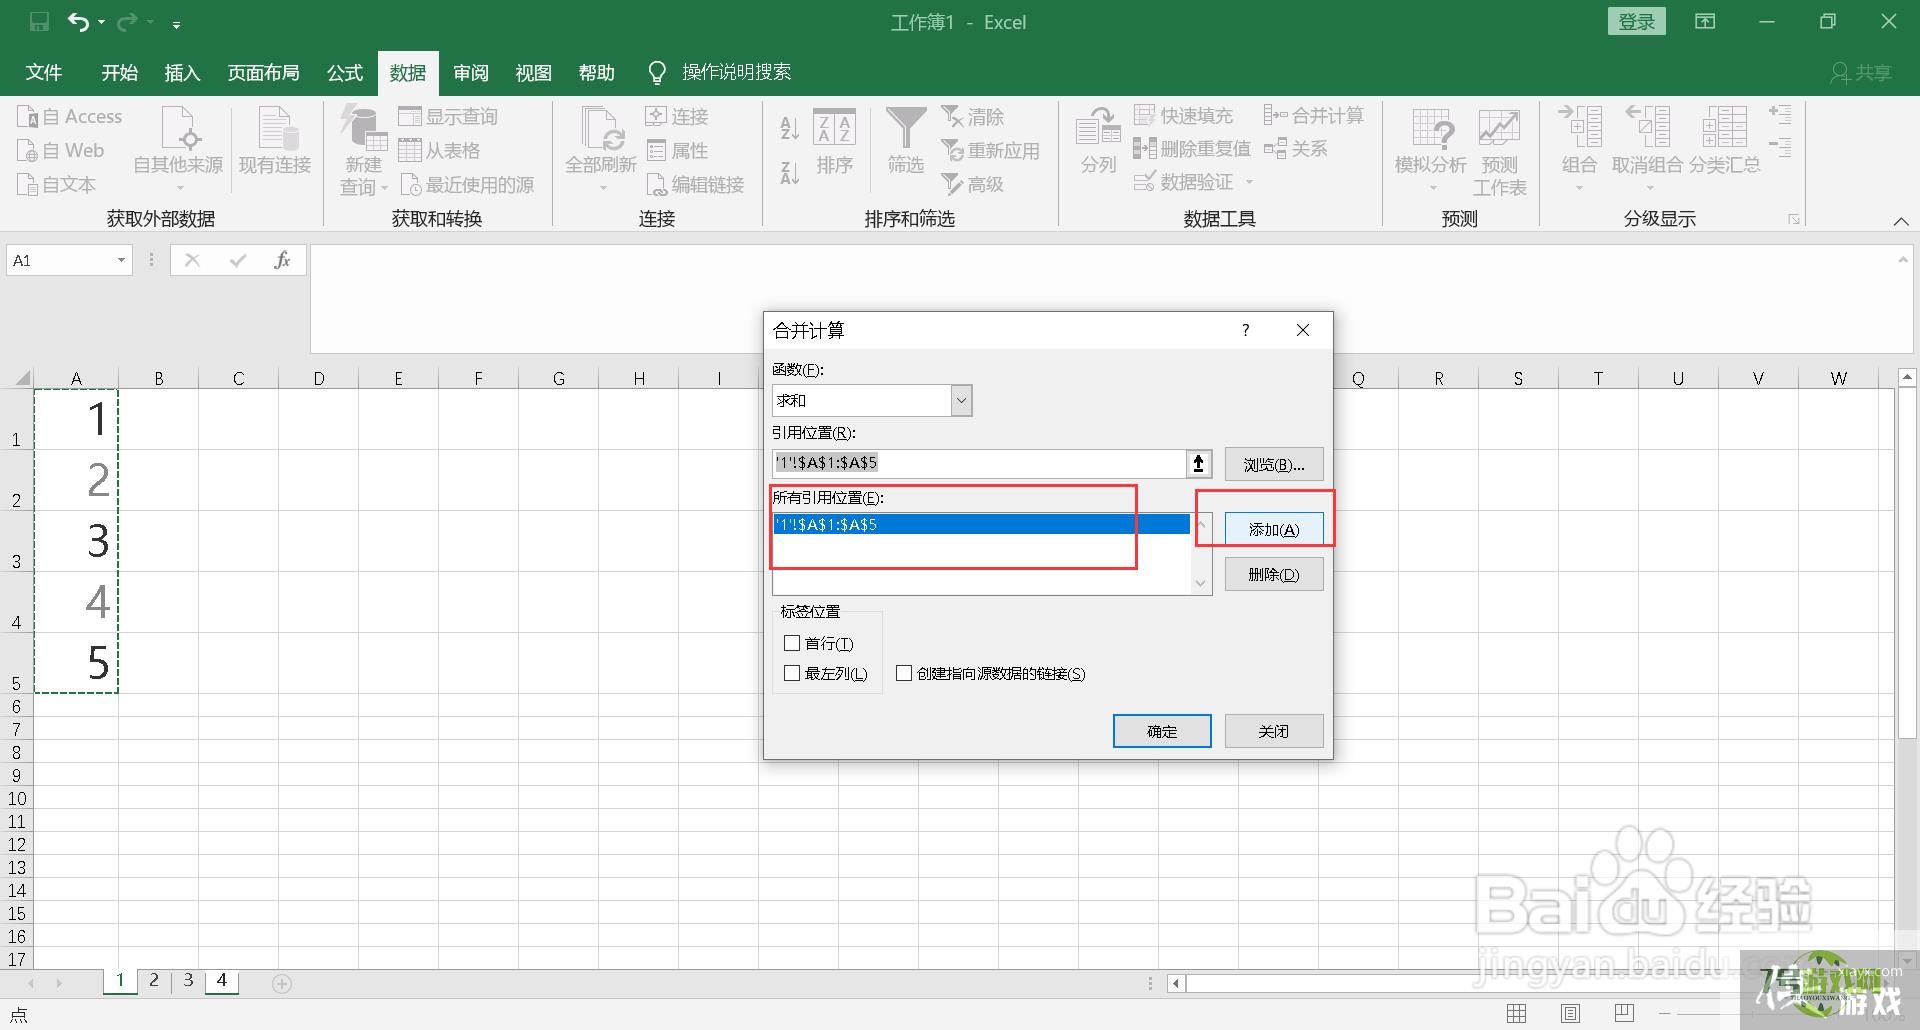This screenshot has width=1920, height=1030.
Task: Click the Undo arrow icon
Action: (x=78, y=22)
